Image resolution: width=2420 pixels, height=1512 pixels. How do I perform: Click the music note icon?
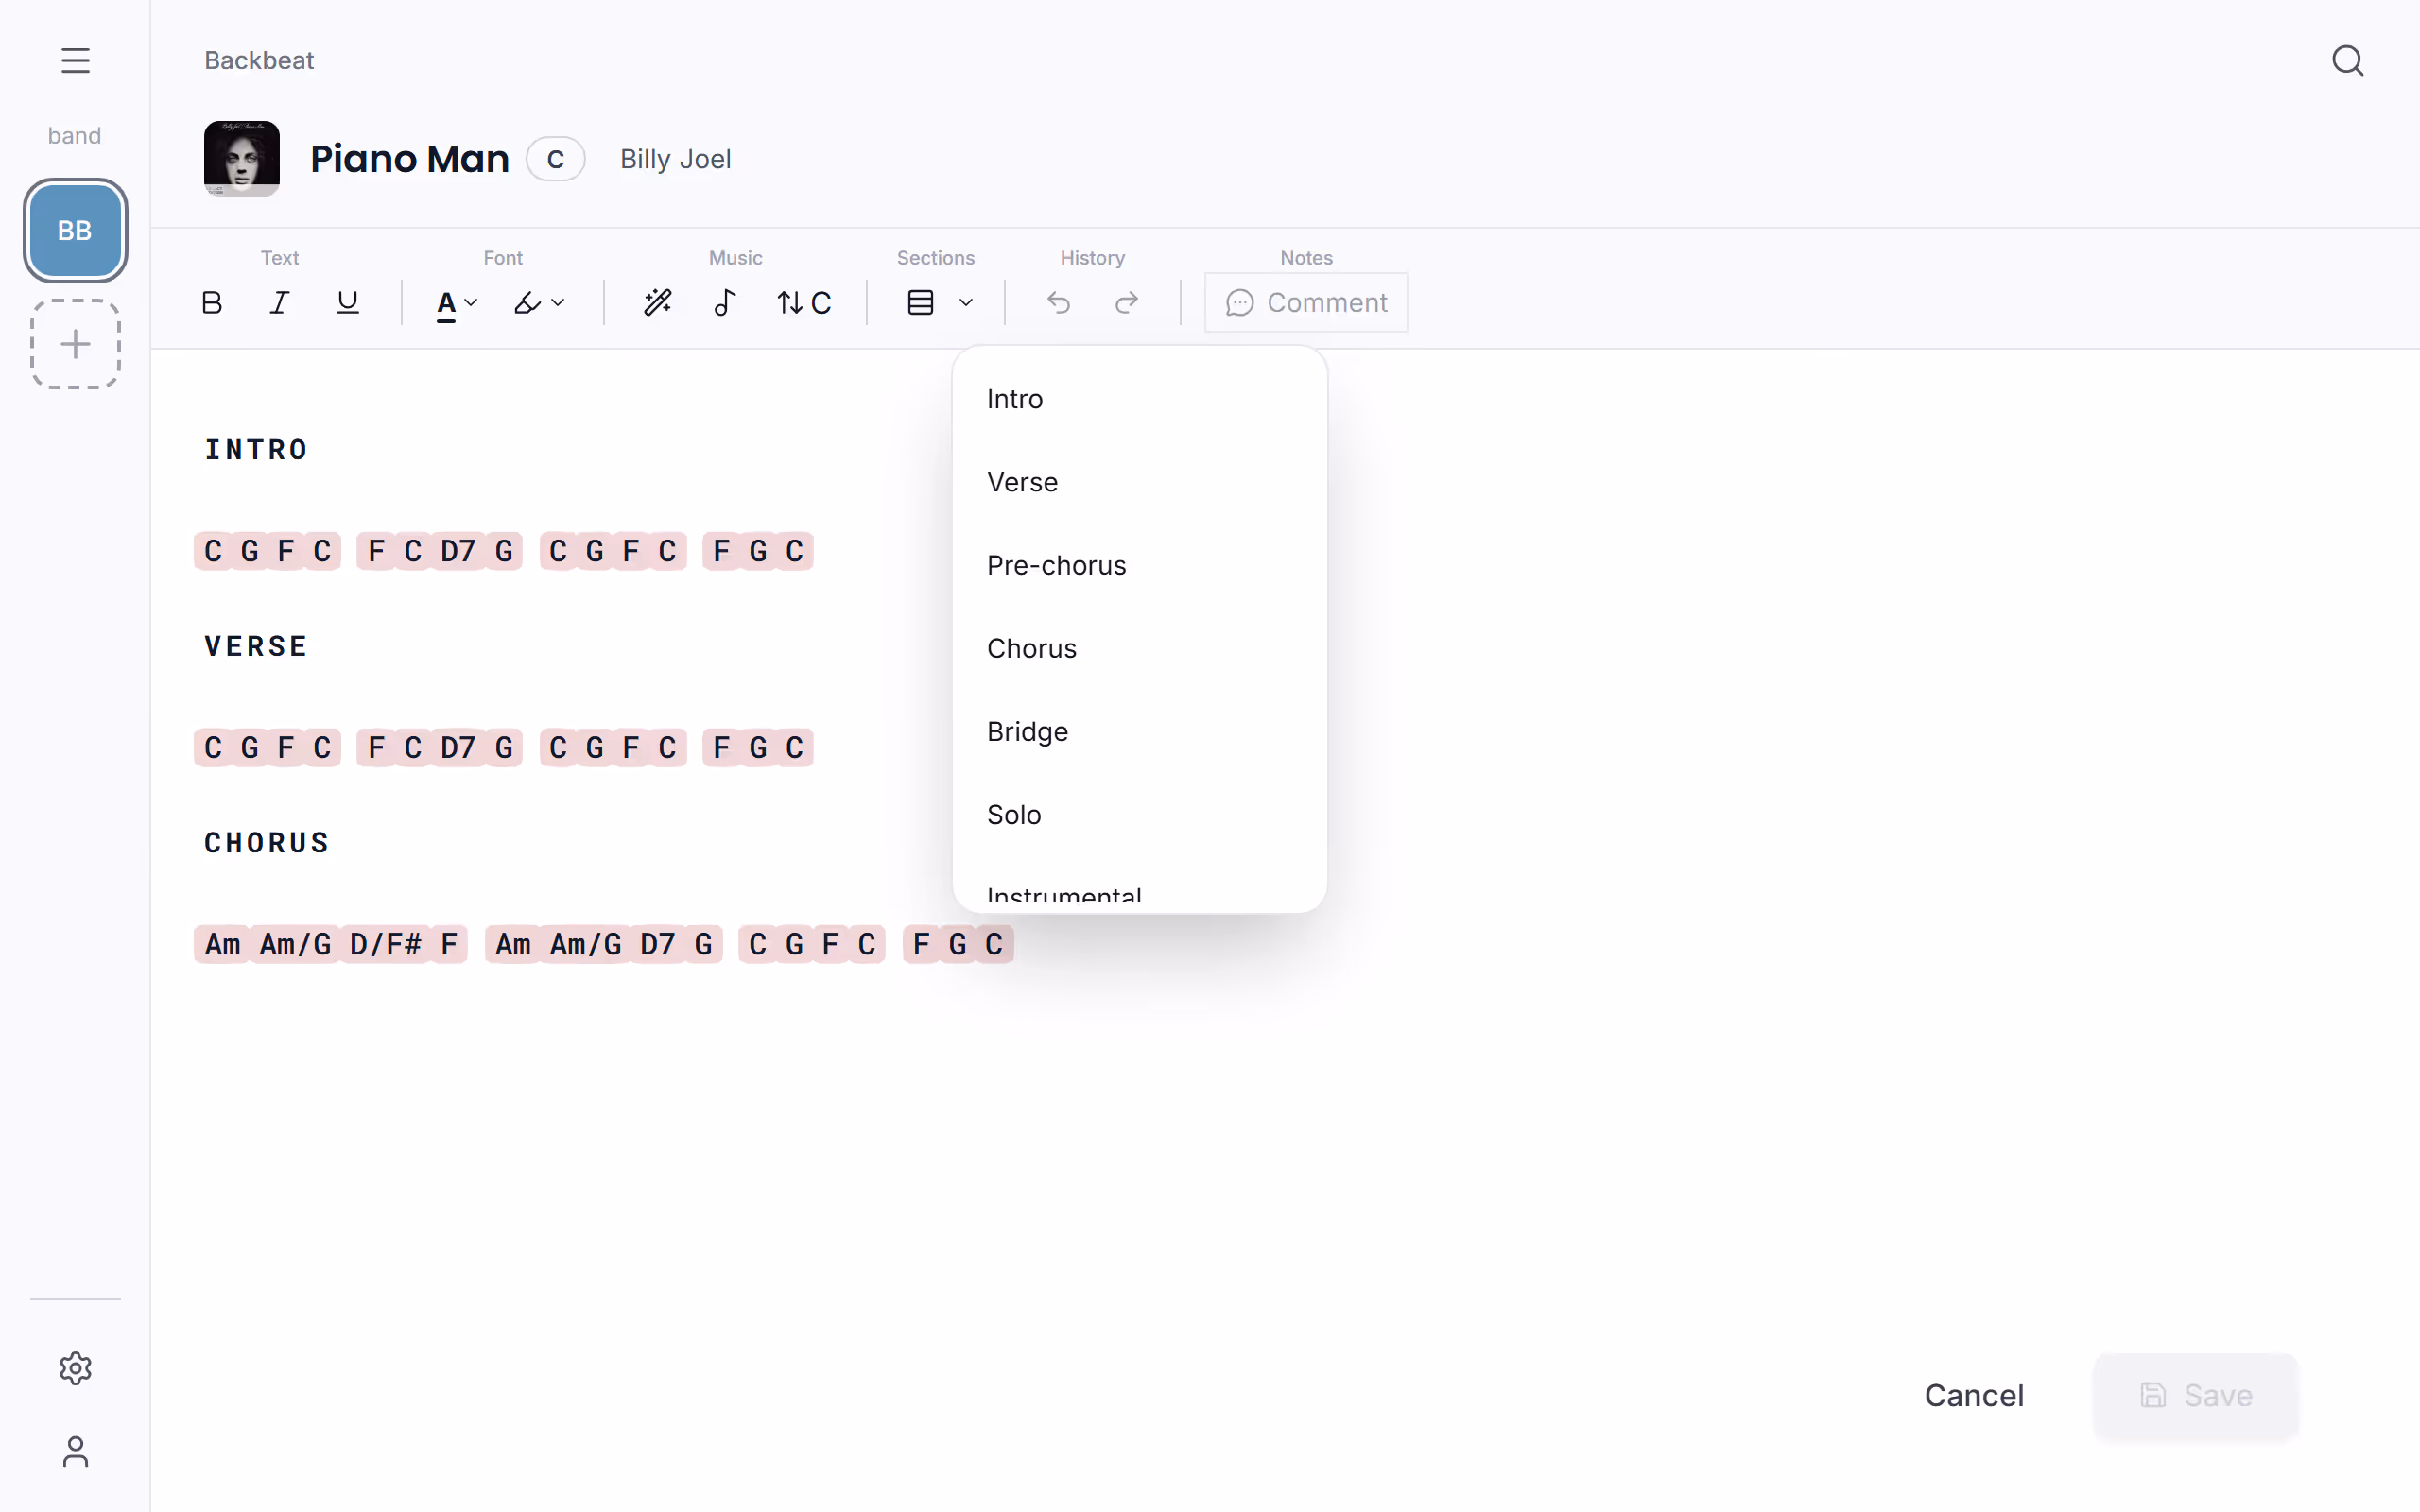(x=725, y=302)
